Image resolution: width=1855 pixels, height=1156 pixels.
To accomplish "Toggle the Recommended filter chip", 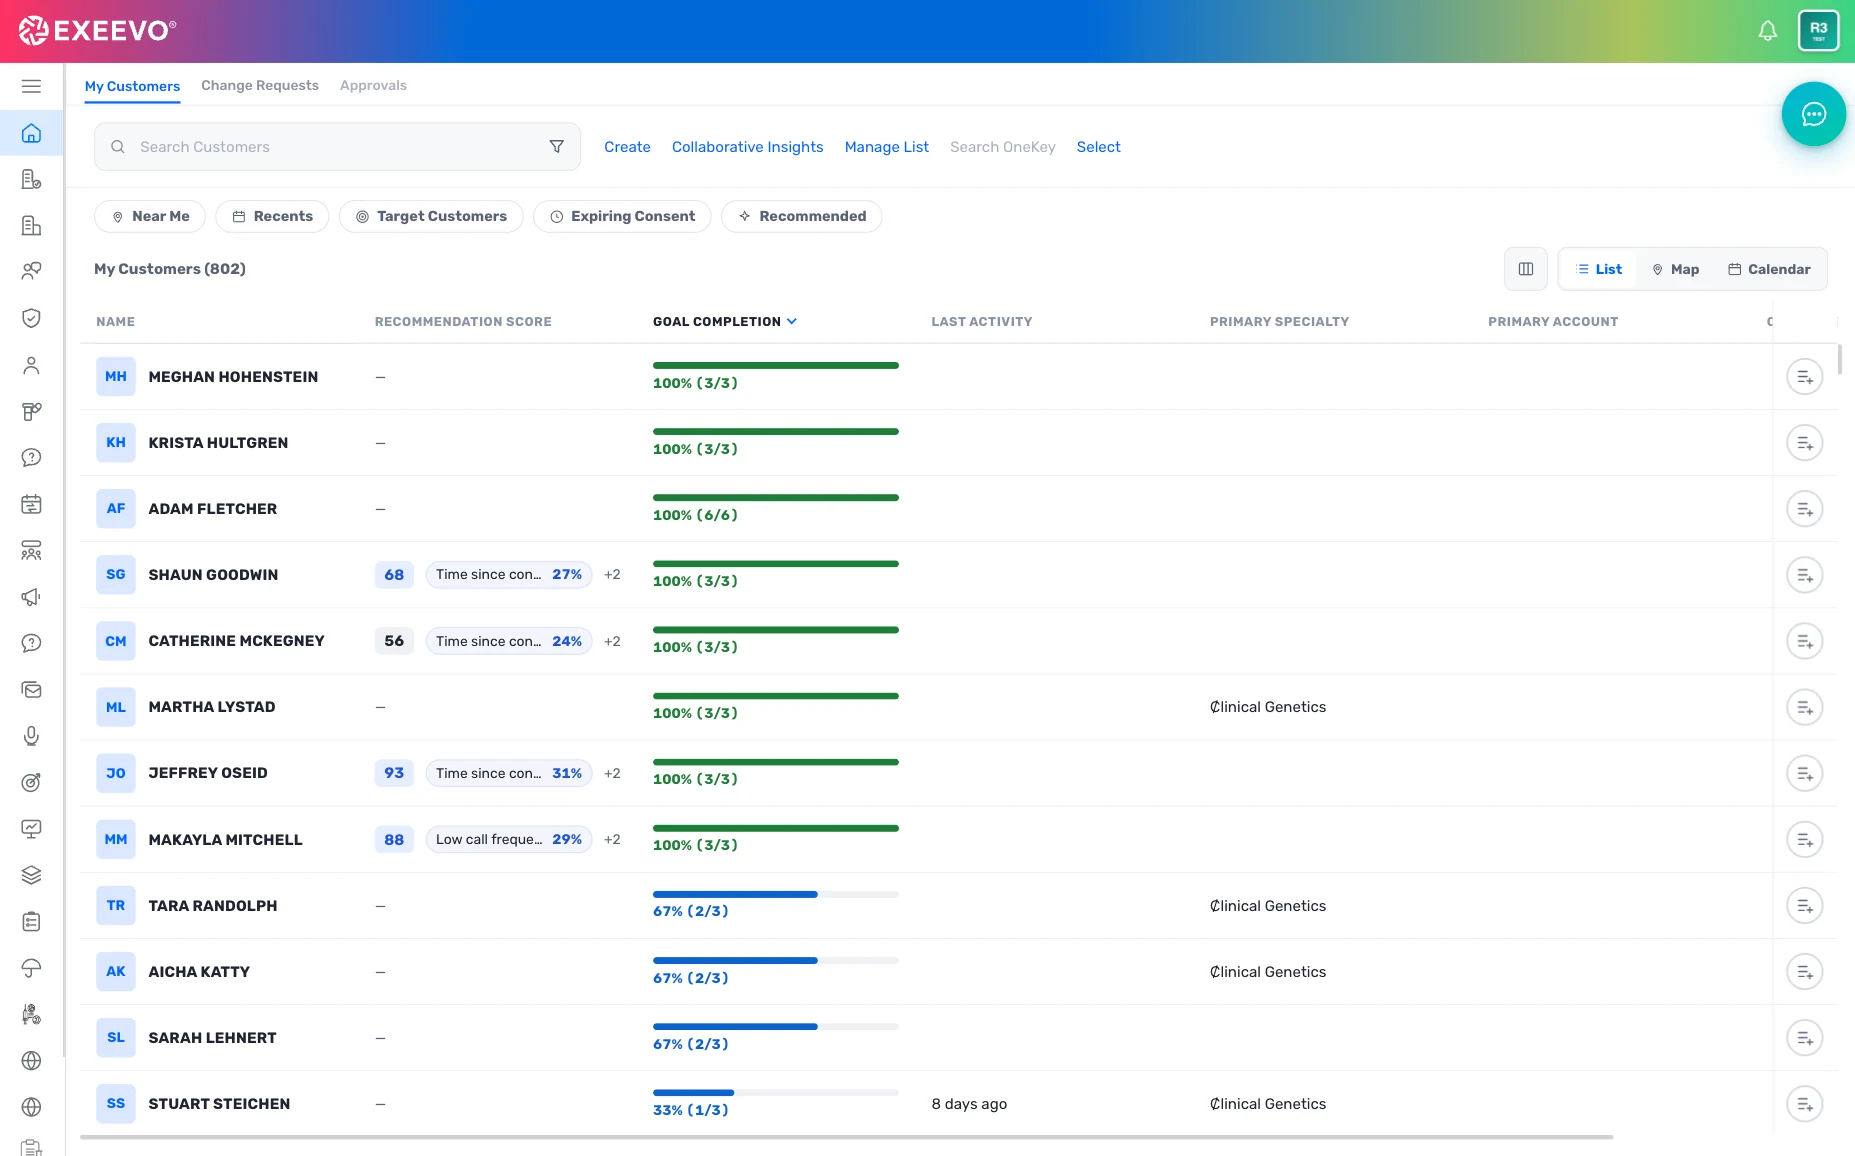I will [x=802, y=216].
